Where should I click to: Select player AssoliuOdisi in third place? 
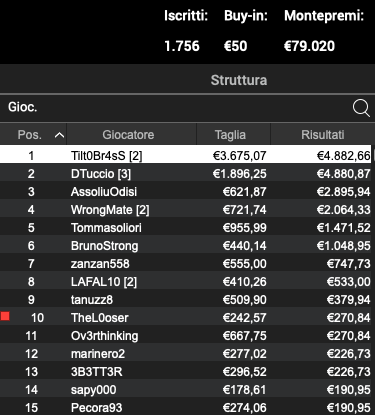click(x=185, y=192)
